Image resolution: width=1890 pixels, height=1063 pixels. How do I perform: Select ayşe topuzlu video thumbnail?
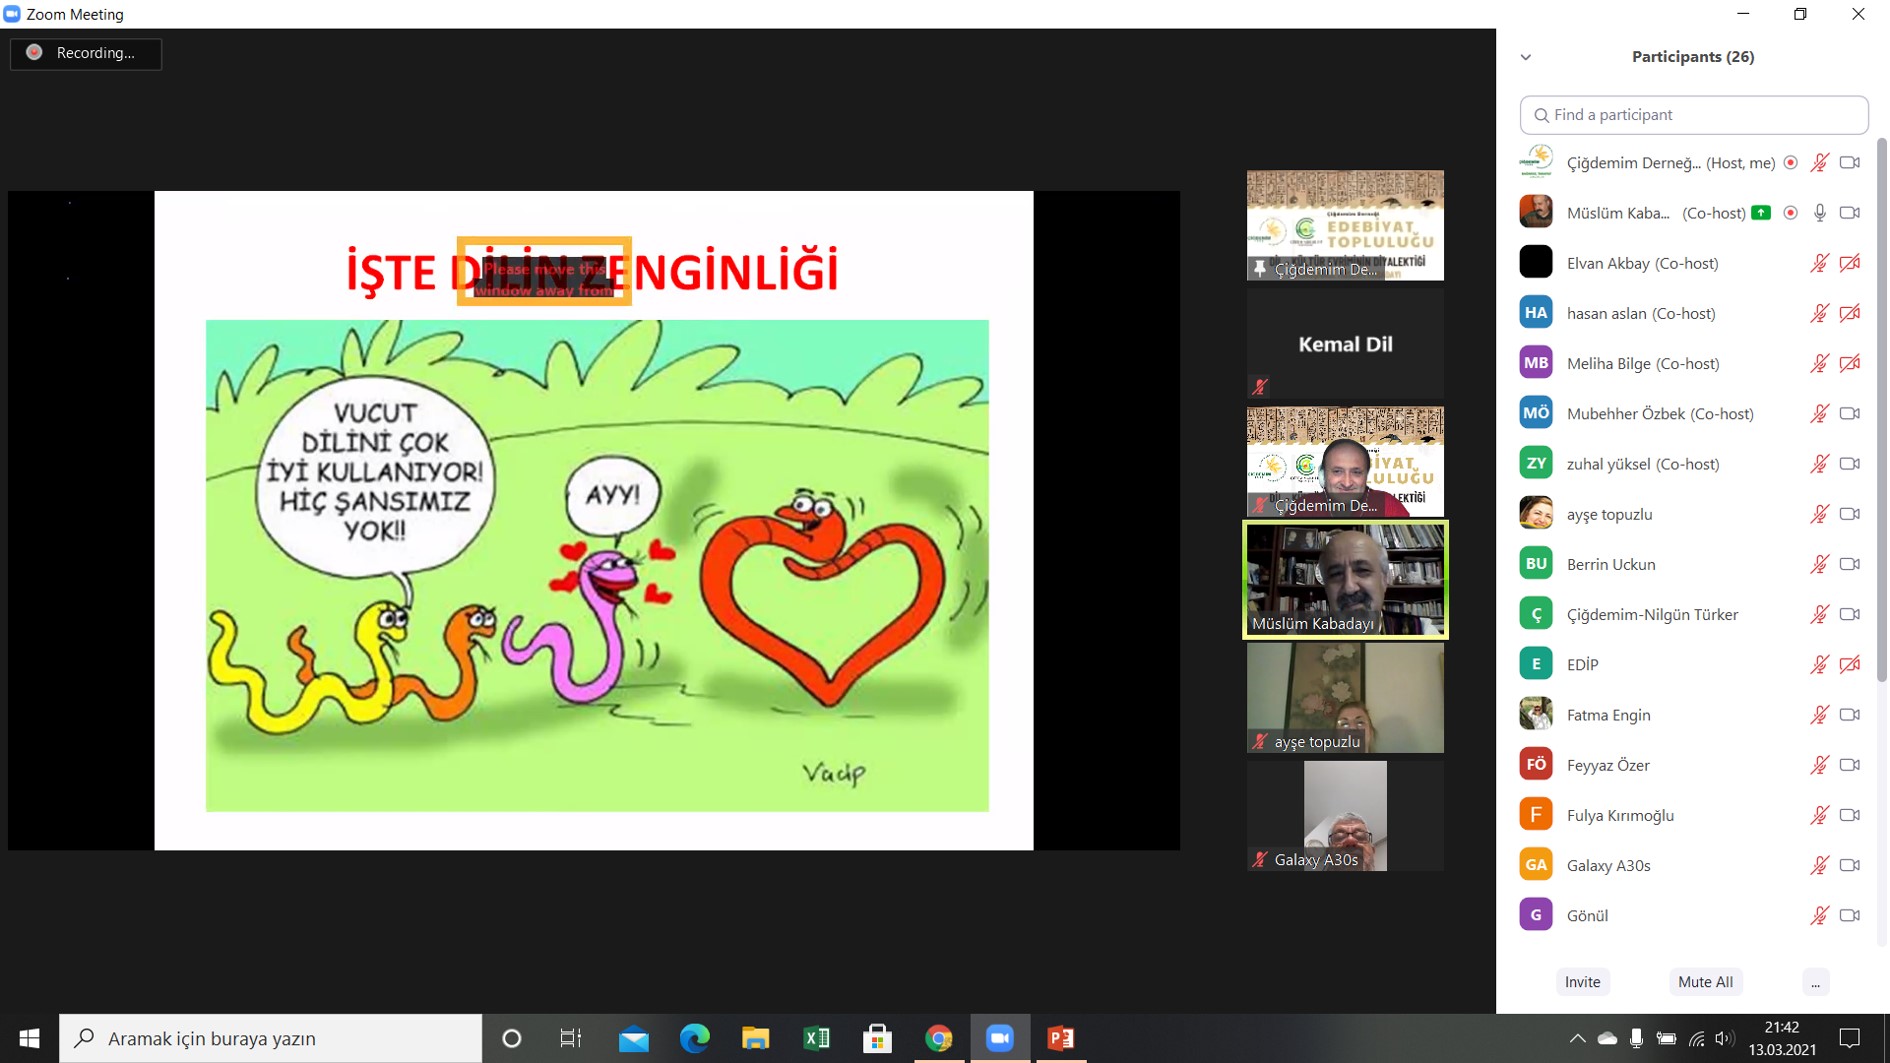tap(1345, 697)
